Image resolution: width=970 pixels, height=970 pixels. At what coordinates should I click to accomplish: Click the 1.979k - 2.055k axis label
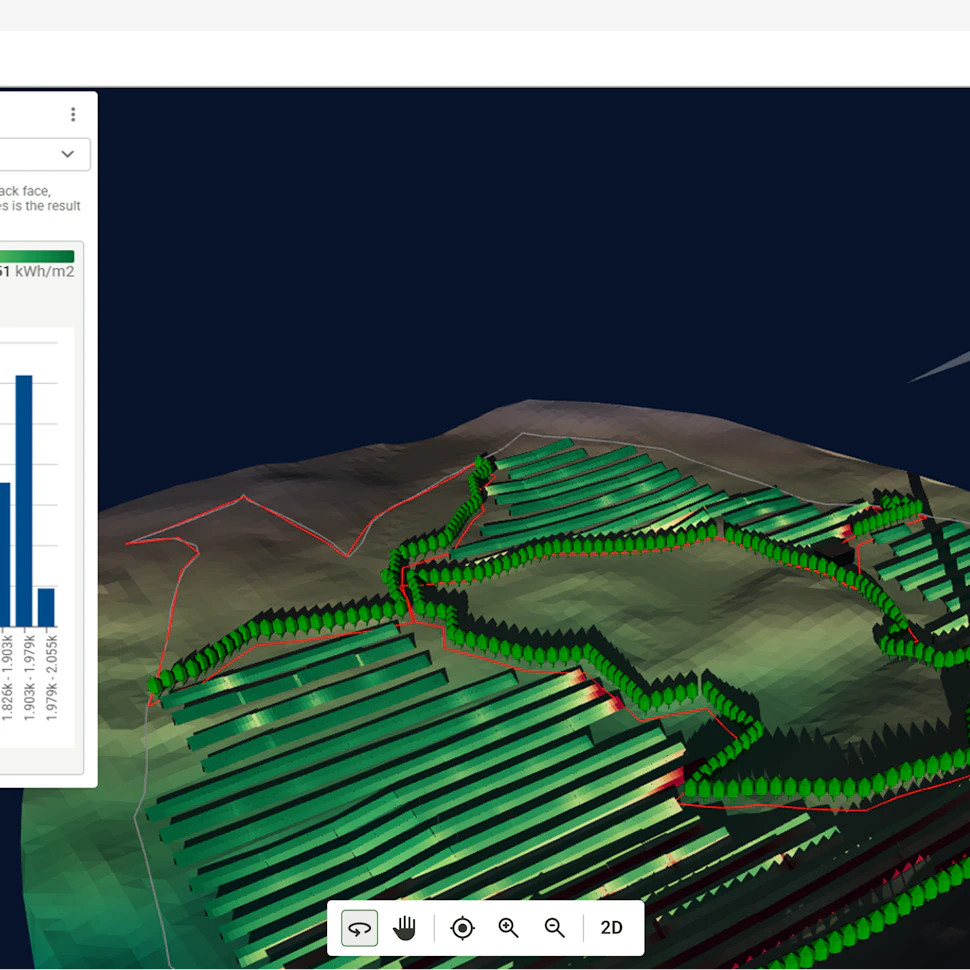tap(52, 678)
